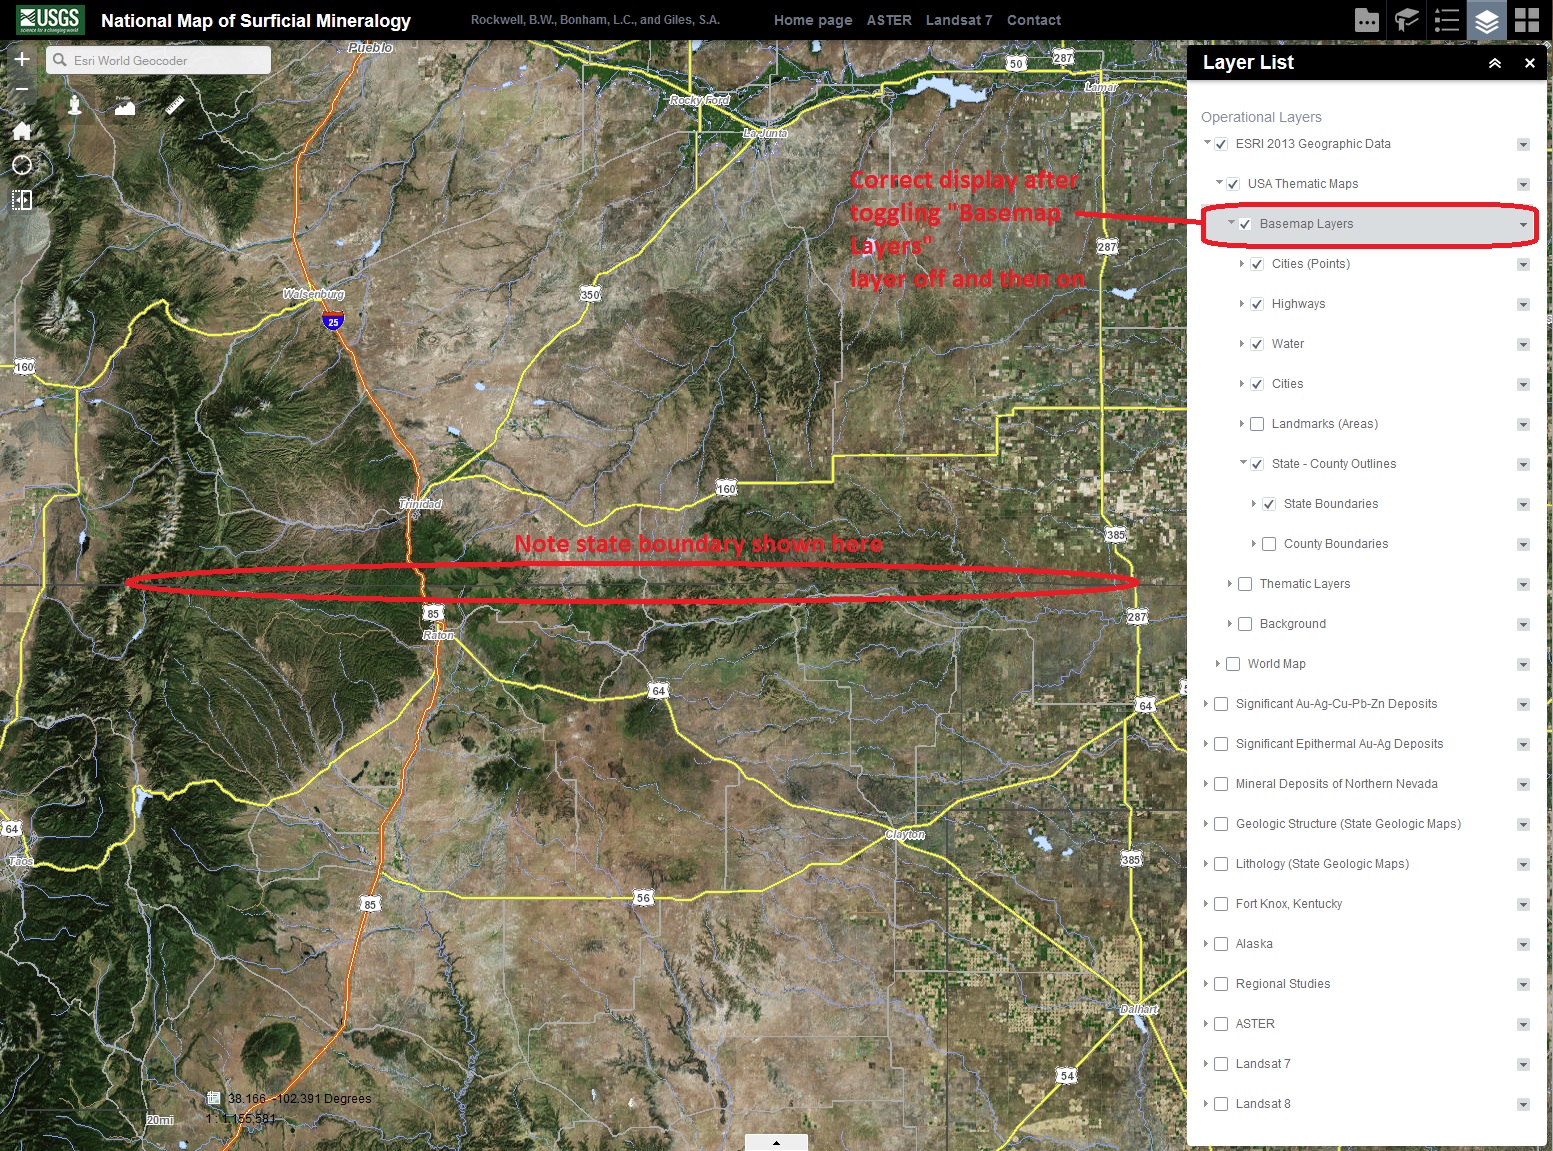This screenshot has height=1151, width=1553.
Task: Open the Legend list icon in header
Action: pyautogui.click(x=1447, y=20)
